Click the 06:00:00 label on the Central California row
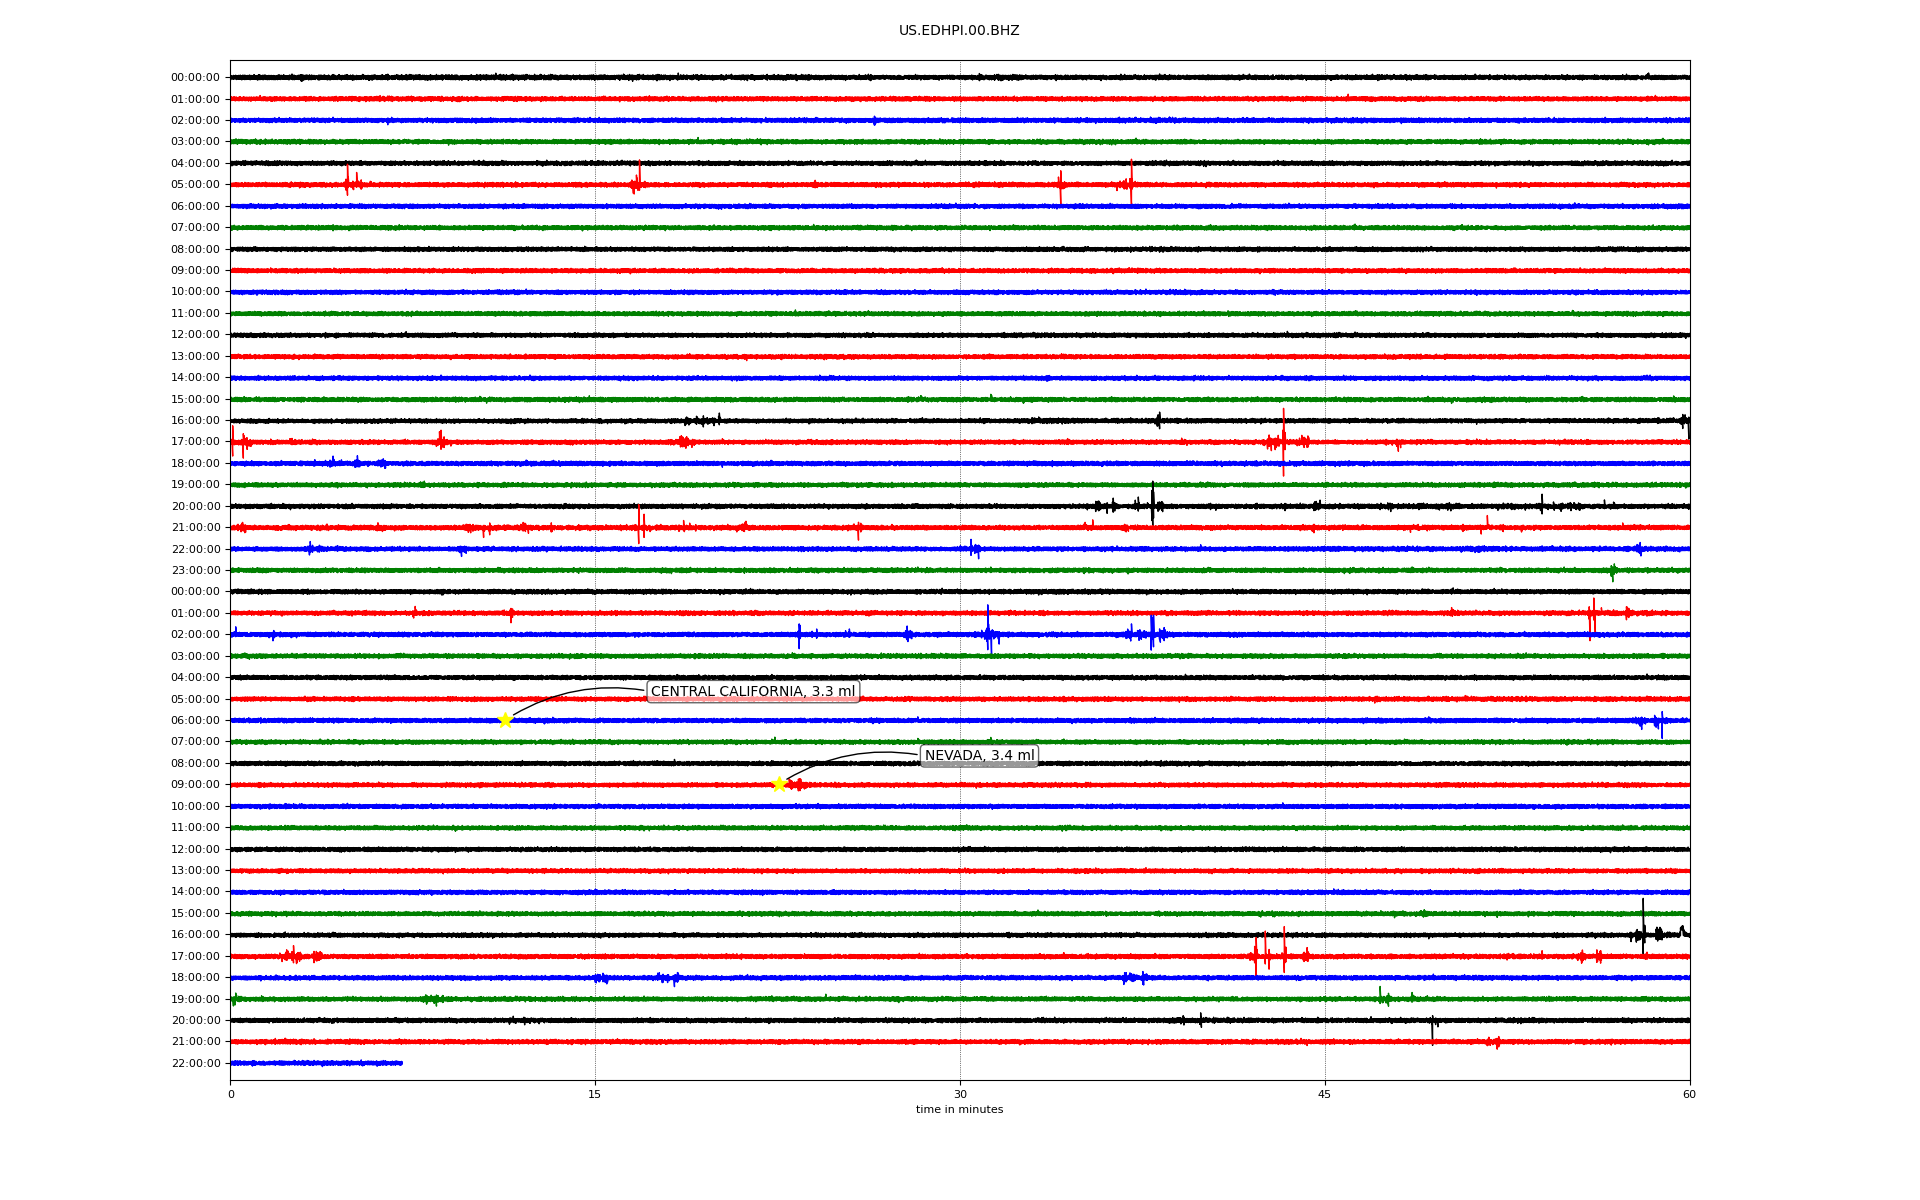Screen dimensions: 1920x1200 (x=195, y=720)
